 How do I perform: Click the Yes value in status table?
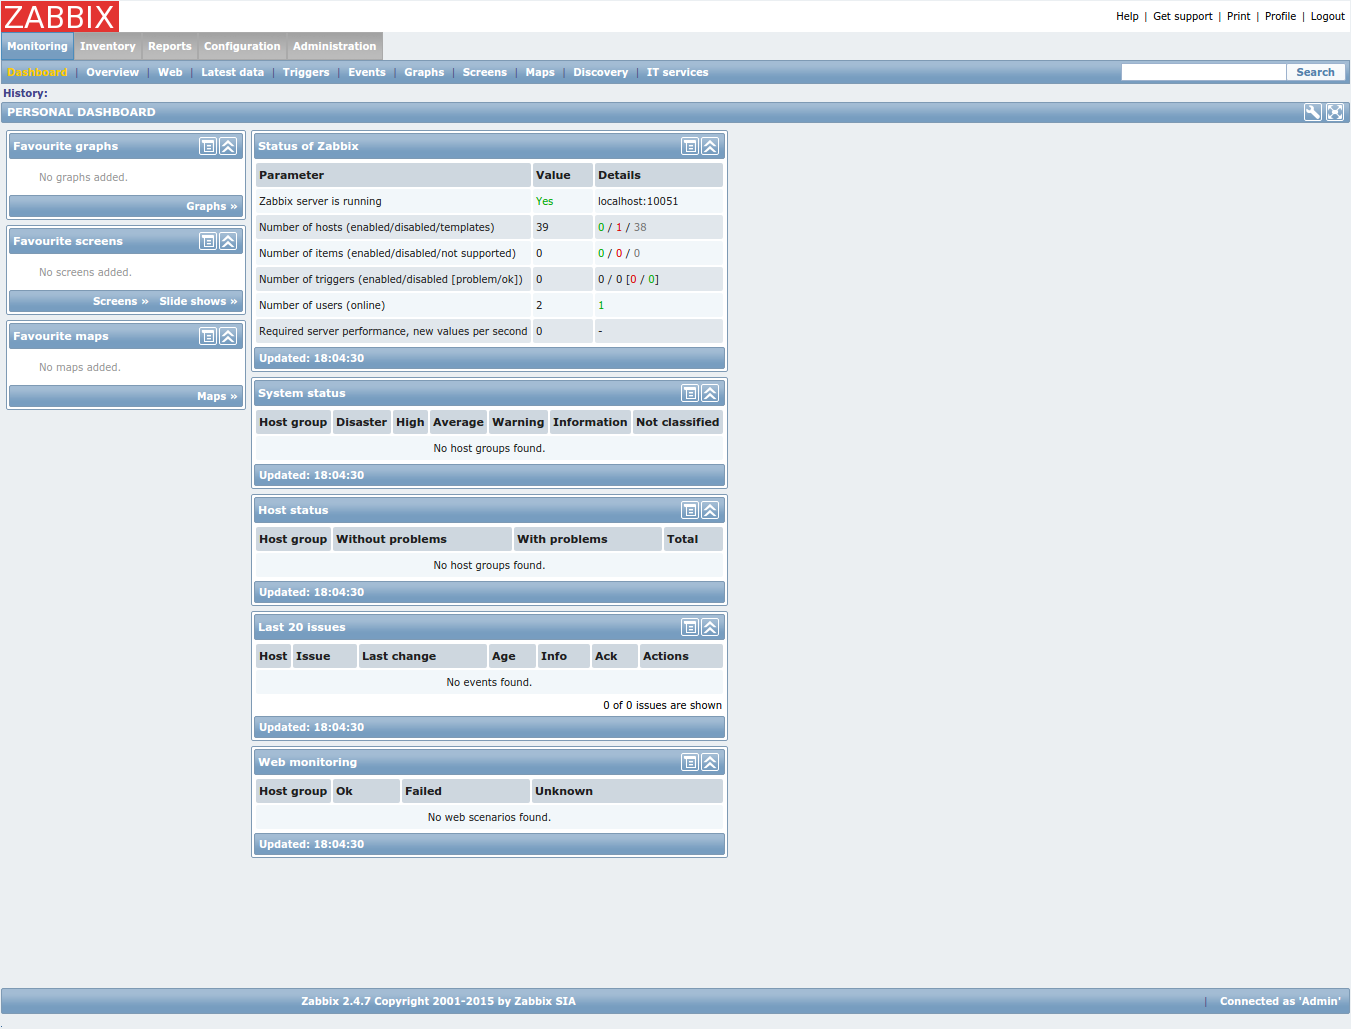click(544, 201)
